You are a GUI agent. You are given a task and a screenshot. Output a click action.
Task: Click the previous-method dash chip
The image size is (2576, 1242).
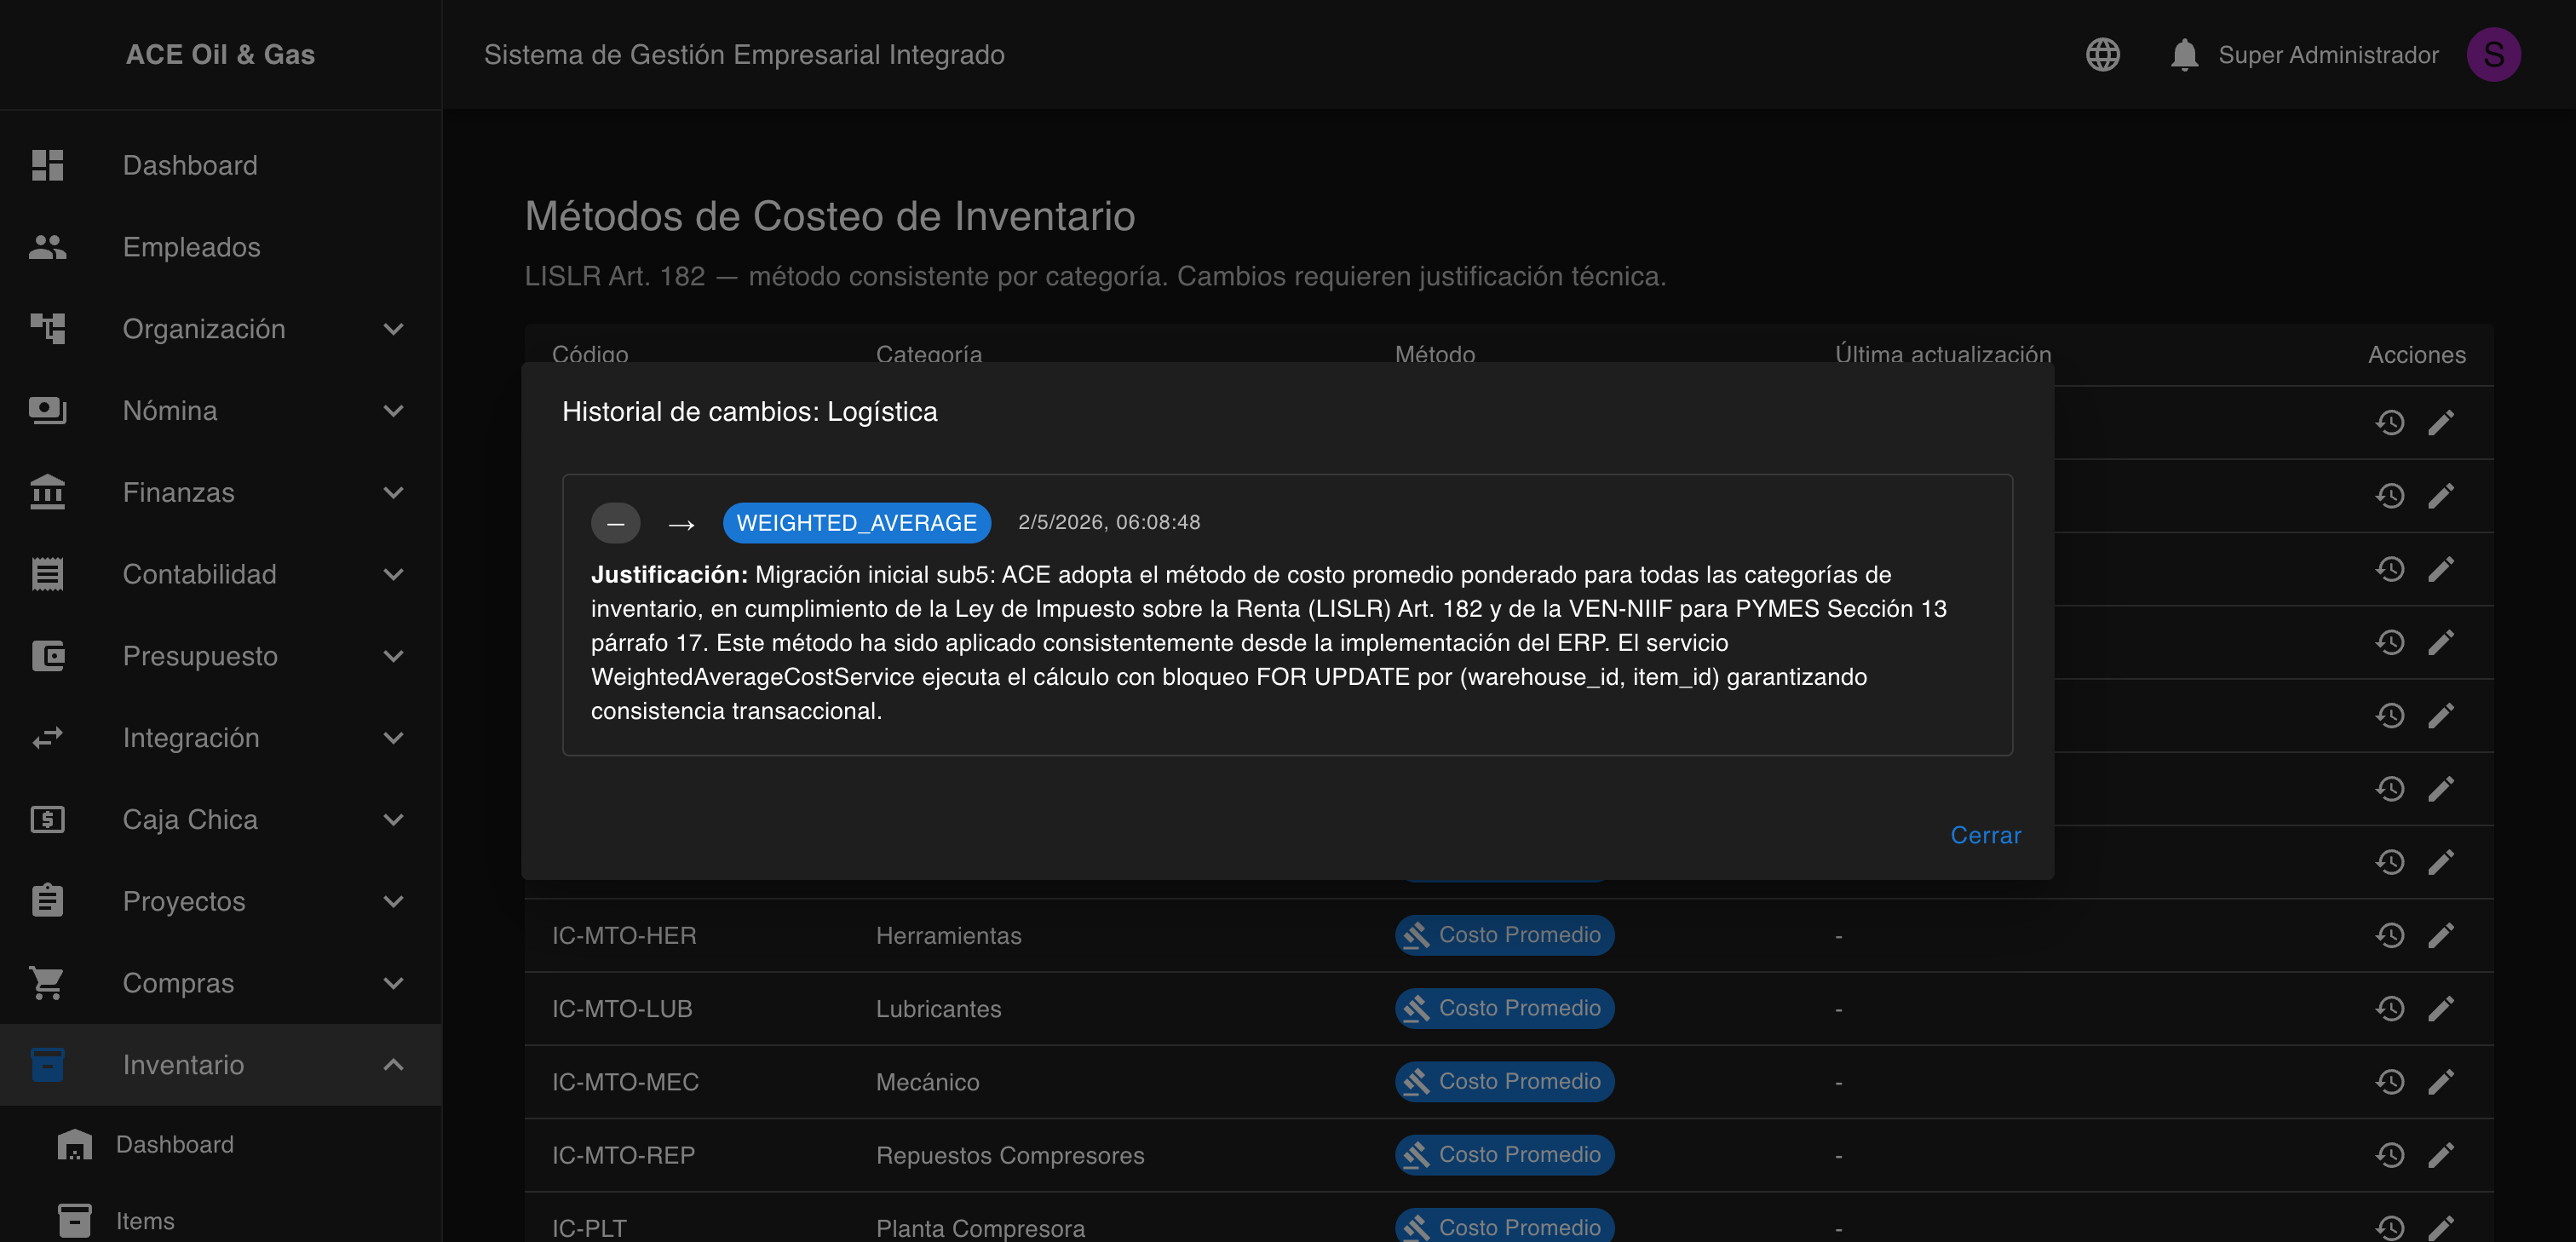click(x=615, y=523)
